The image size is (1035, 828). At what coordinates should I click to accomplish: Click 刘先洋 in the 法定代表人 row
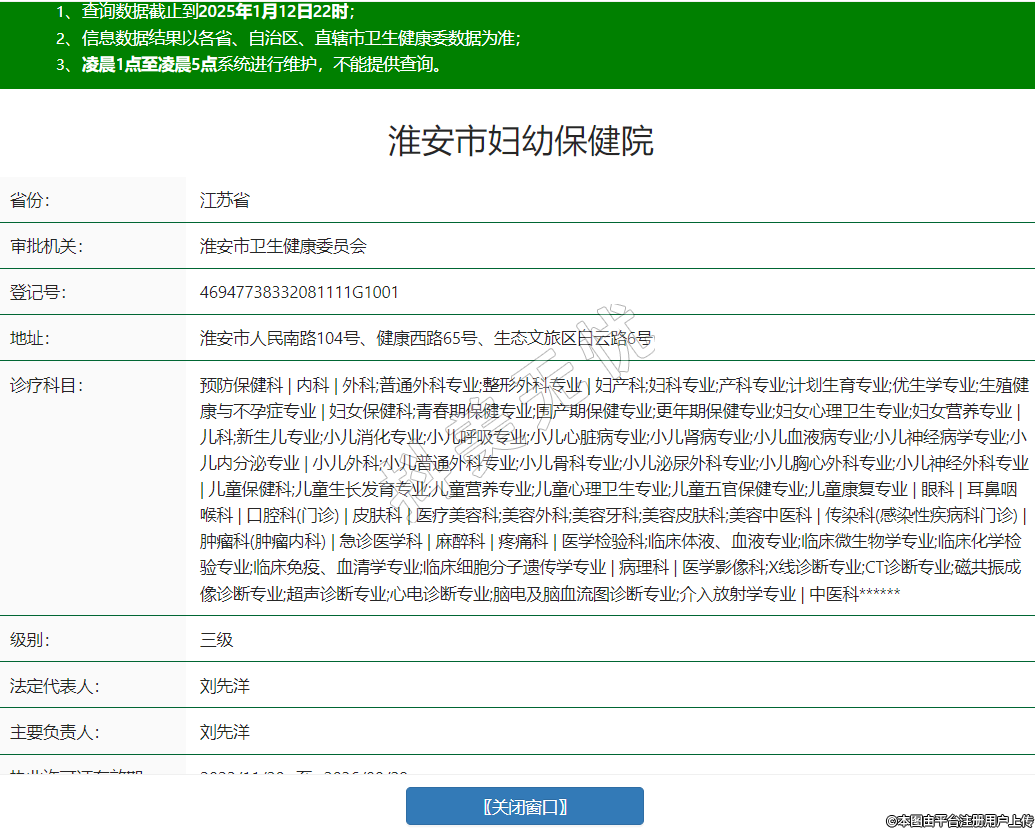[224, 686]
